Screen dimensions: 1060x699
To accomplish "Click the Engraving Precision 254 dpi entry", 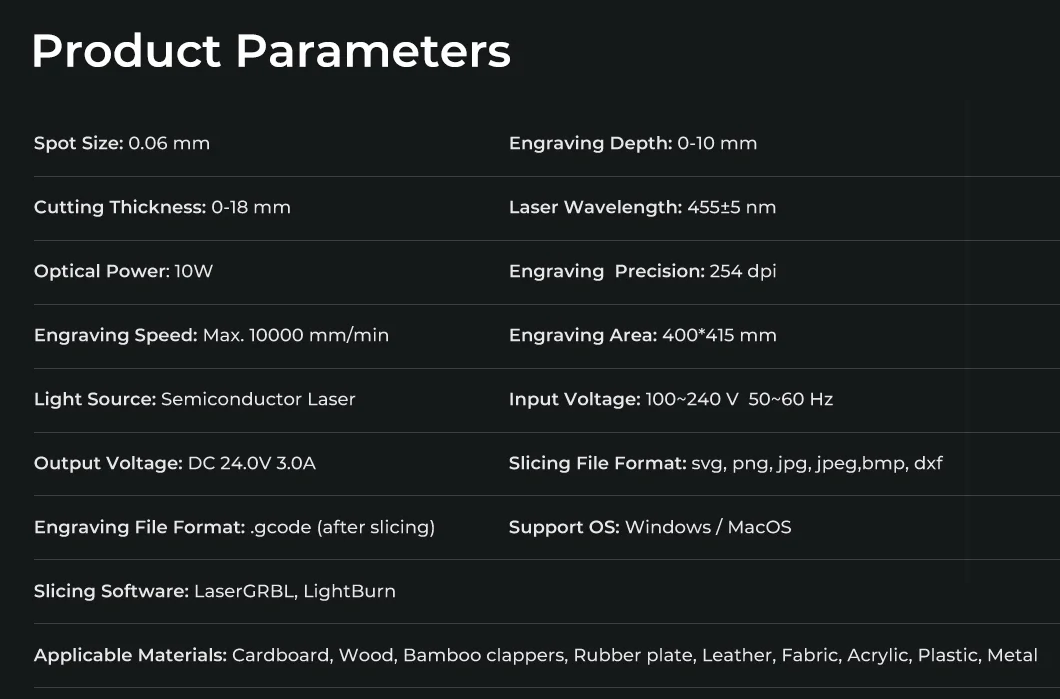I will 642,271.
